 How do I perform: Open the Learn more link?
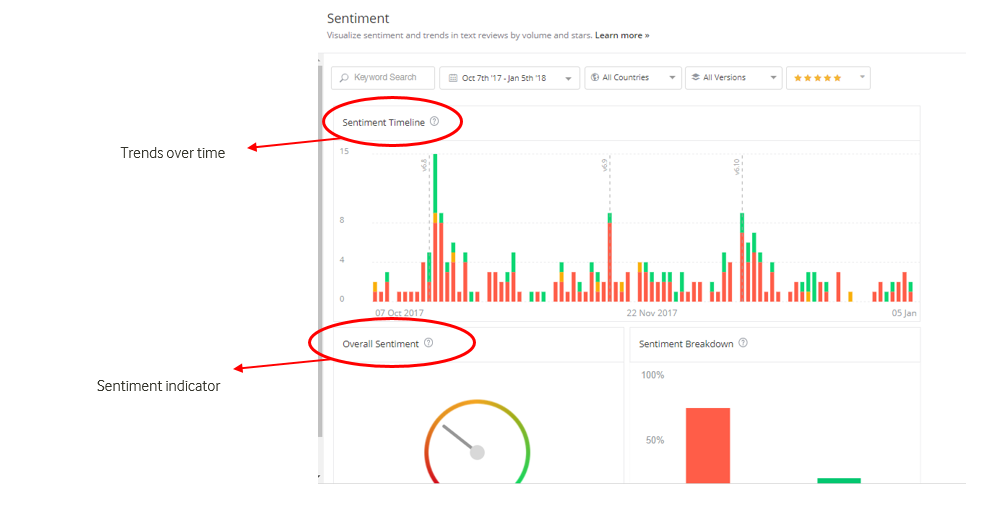[622, 36]
